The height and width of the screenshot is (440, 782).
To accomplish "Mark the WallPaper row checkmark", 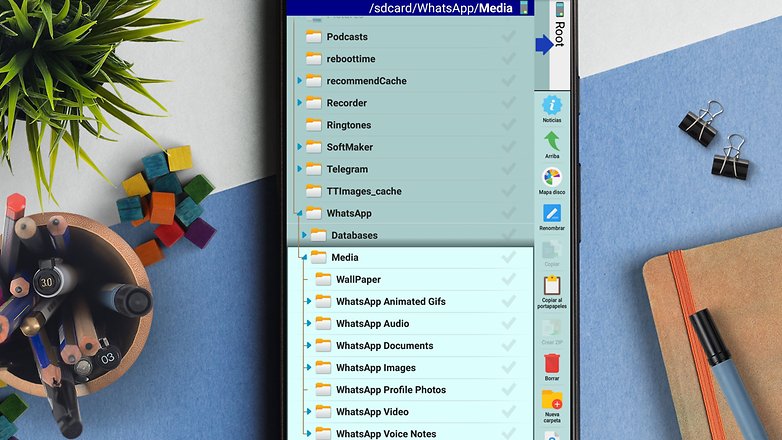I will (509, 278).
